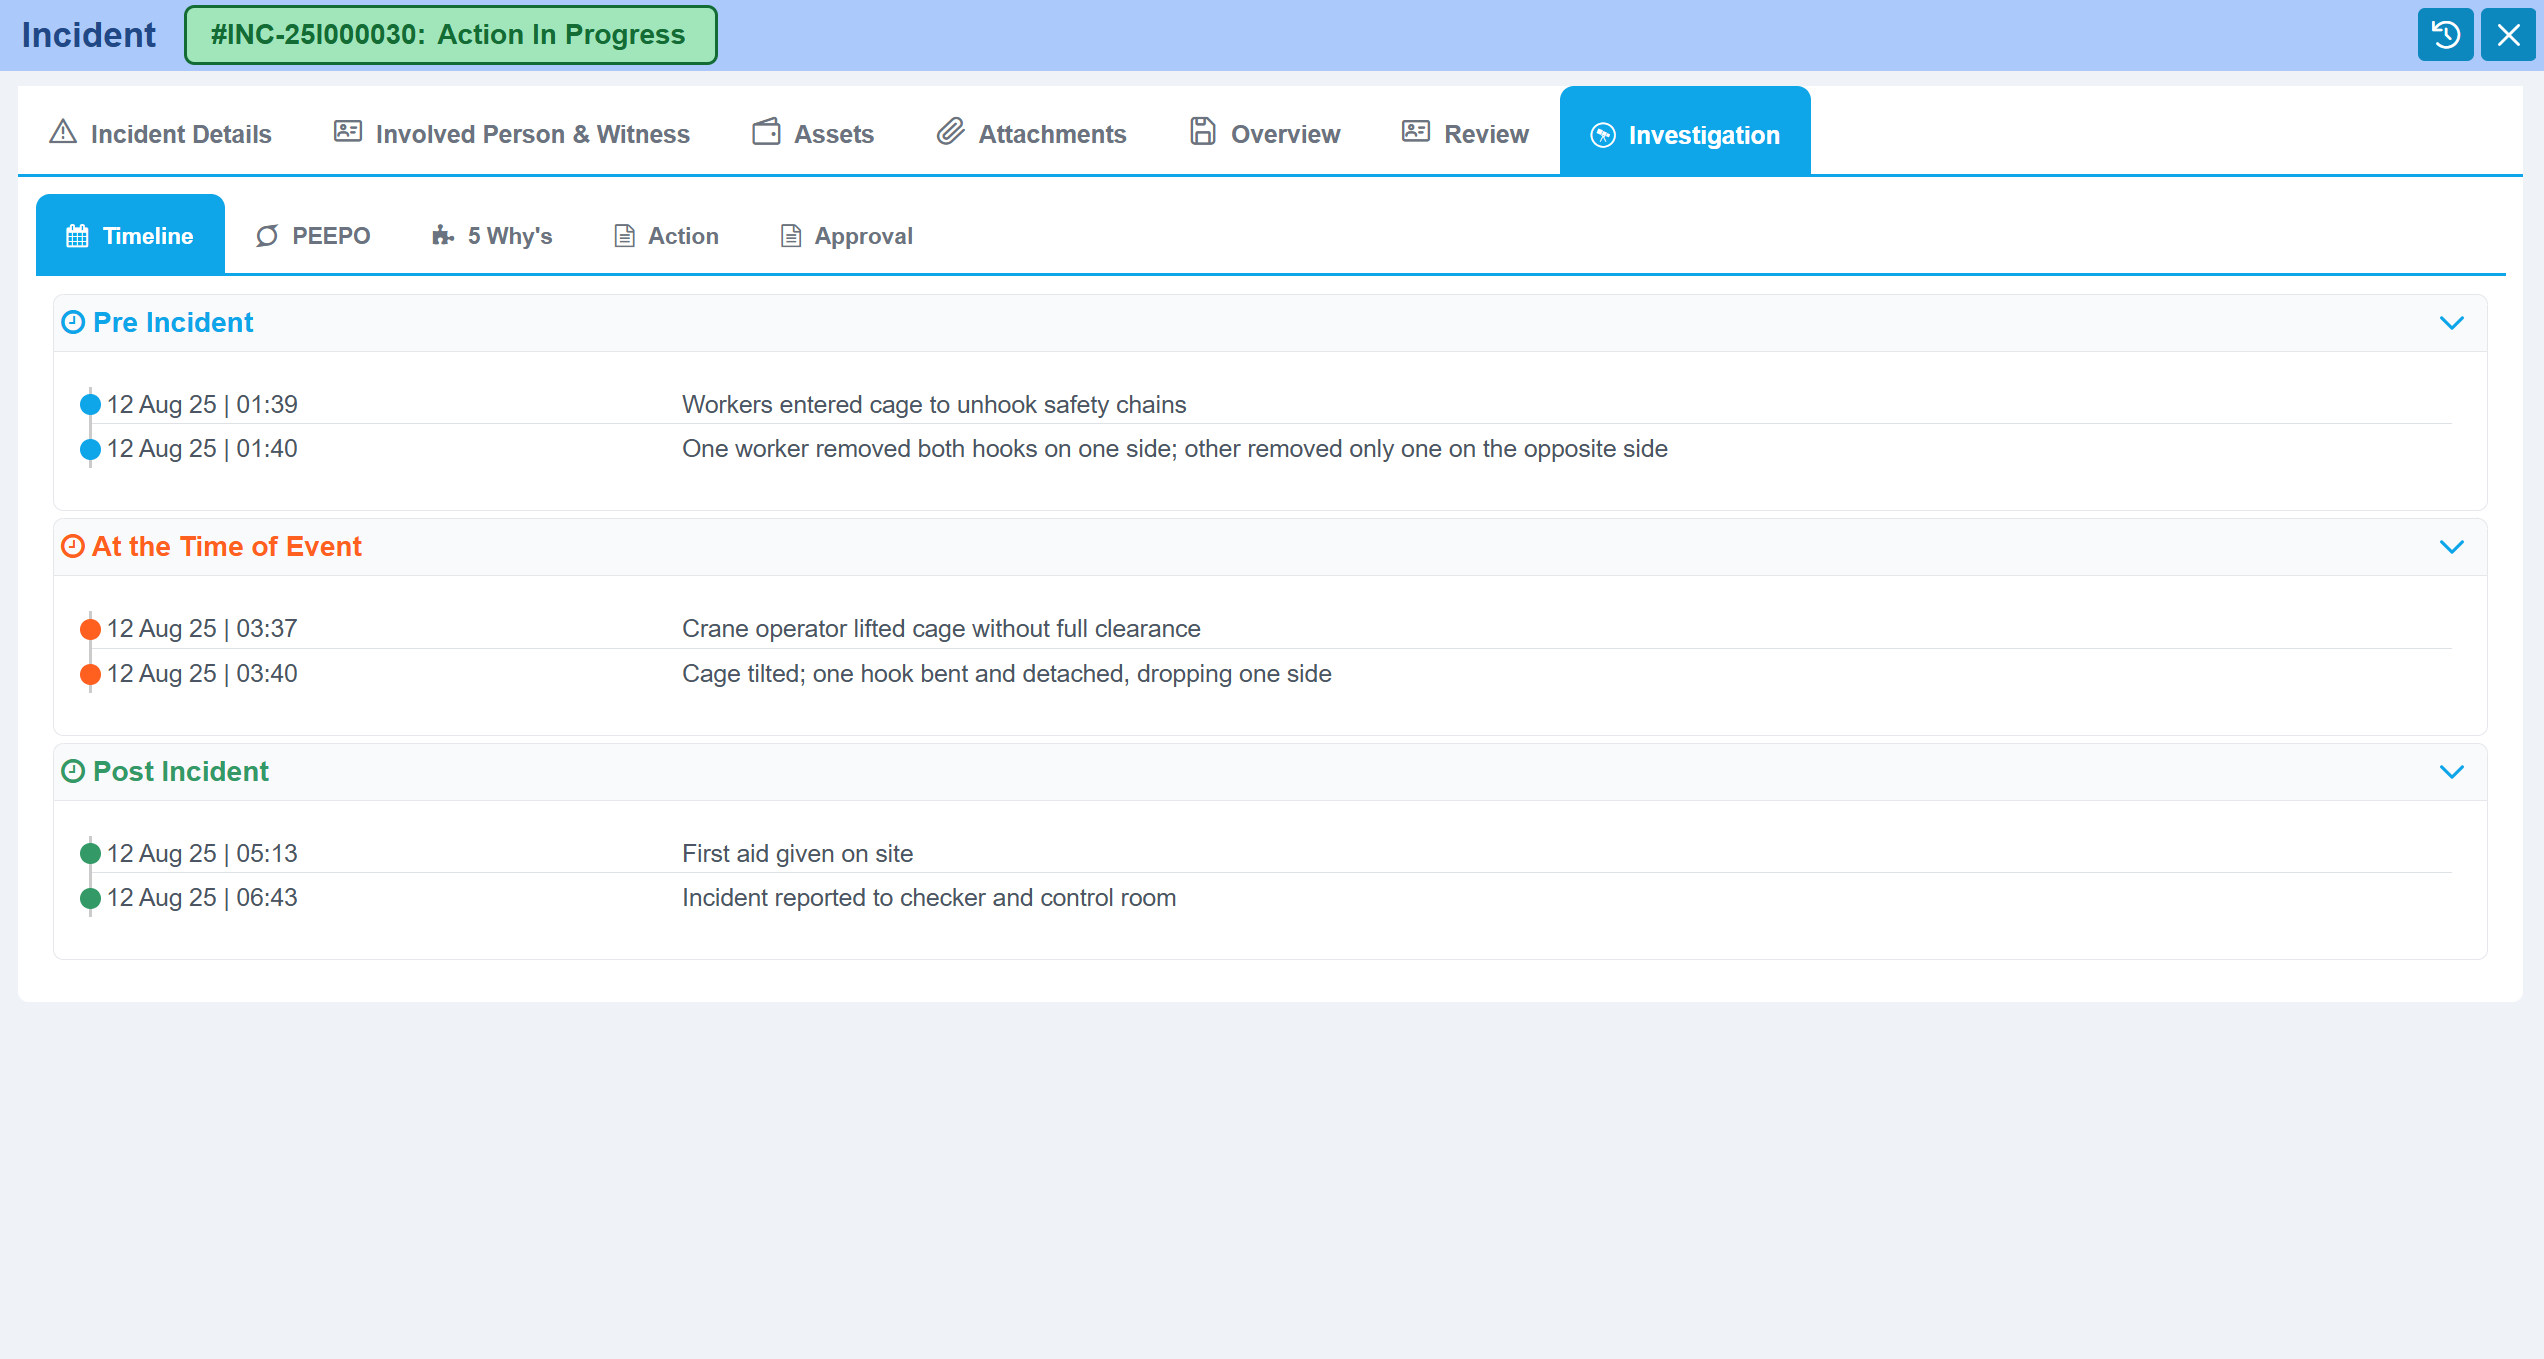Click the INC-25I000030 Action In Progress badge

coord(450,35)
